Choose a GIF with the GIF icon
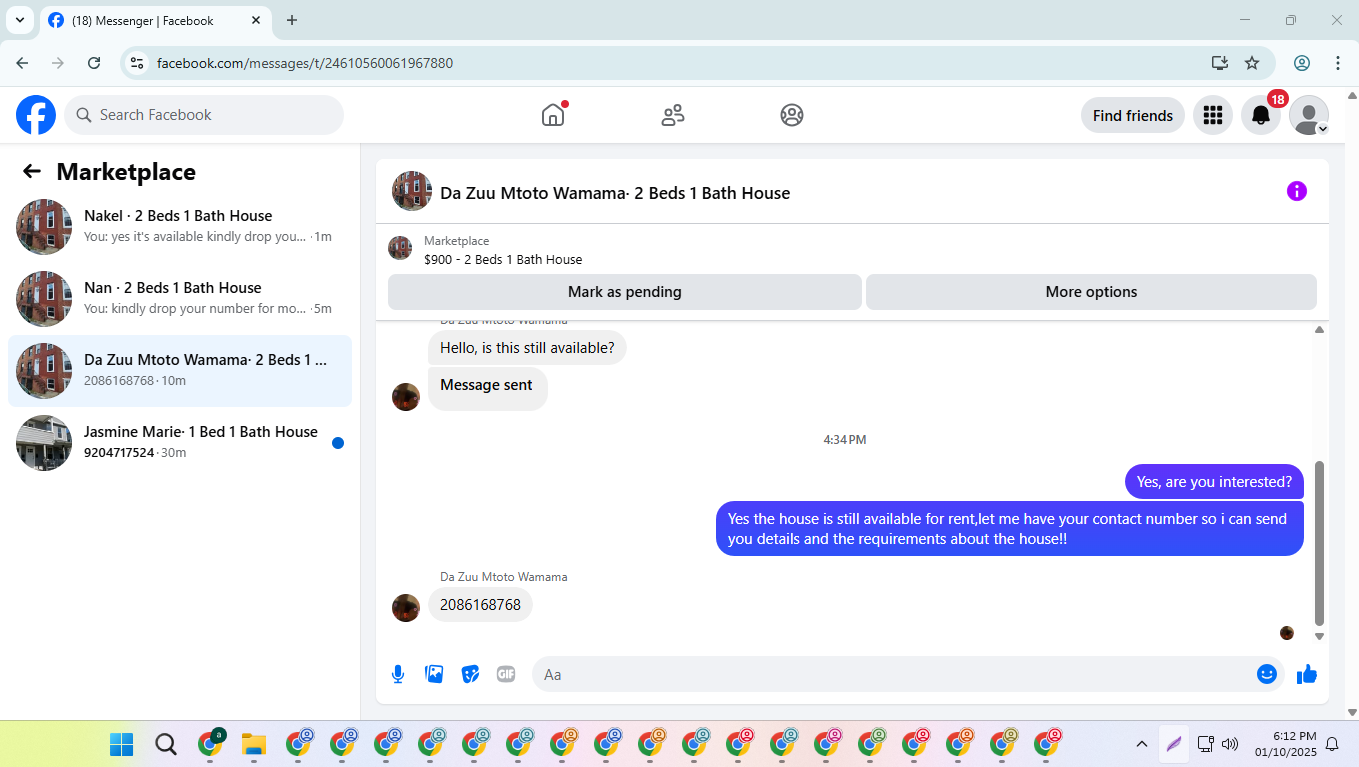 [x=506, y=674]
